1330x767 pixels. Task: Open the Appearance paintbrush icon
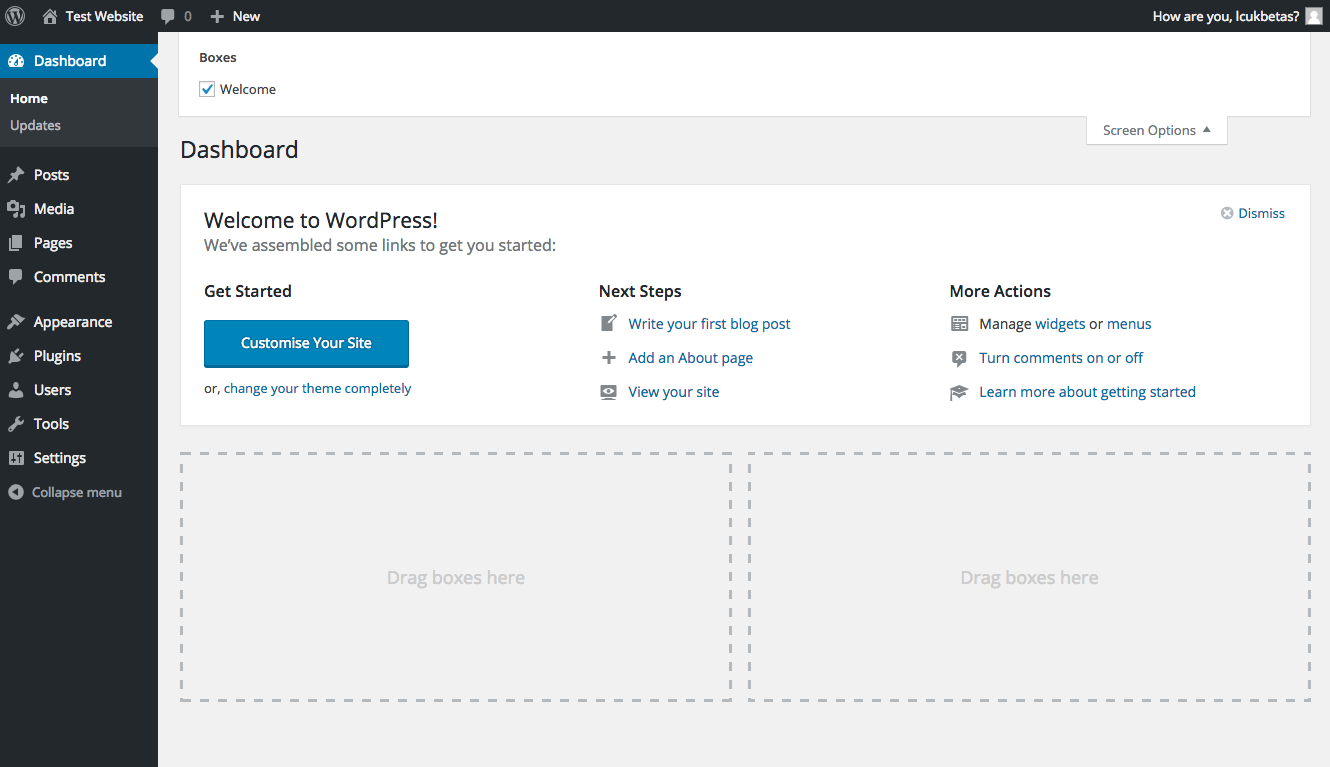pyautogui.click(x=18, y=321)
